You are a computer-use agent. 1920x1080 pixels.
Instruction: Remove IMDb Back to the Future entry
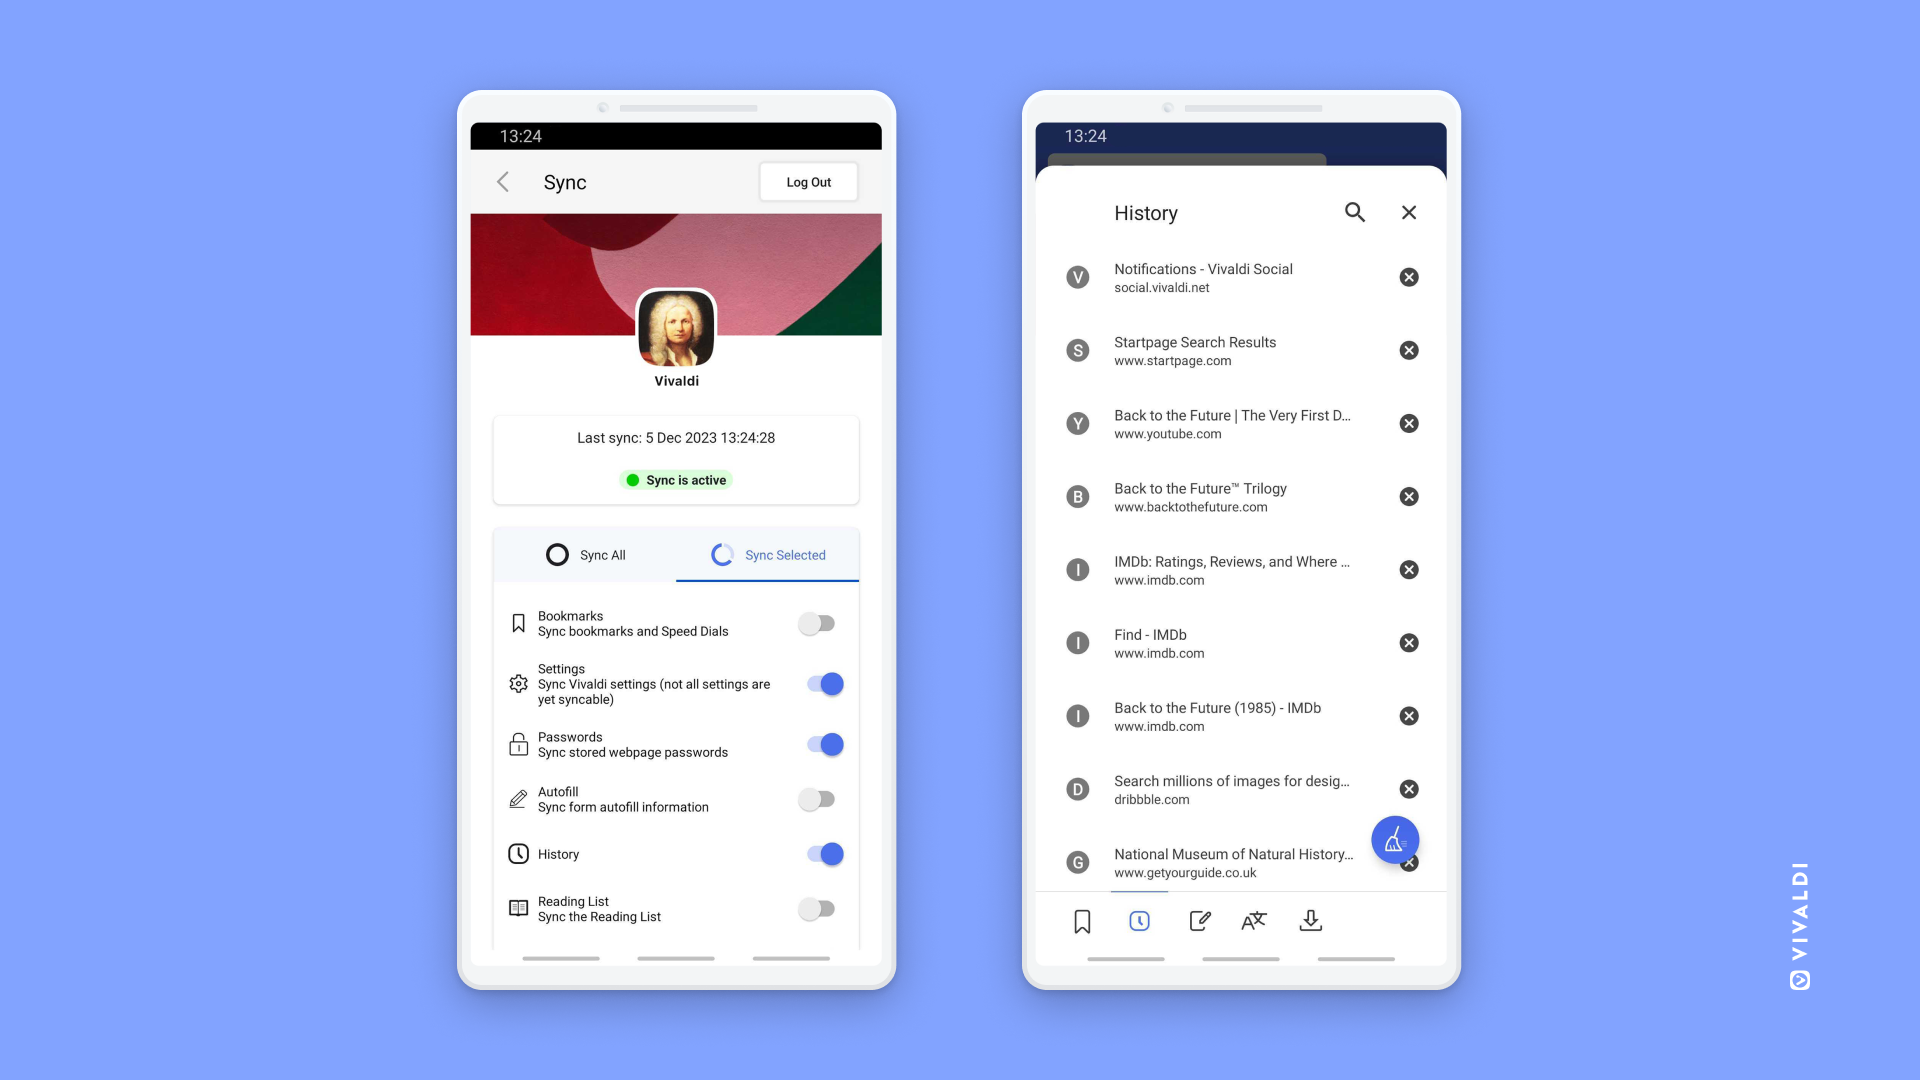pyautogui.click(x=1407, y=715)
